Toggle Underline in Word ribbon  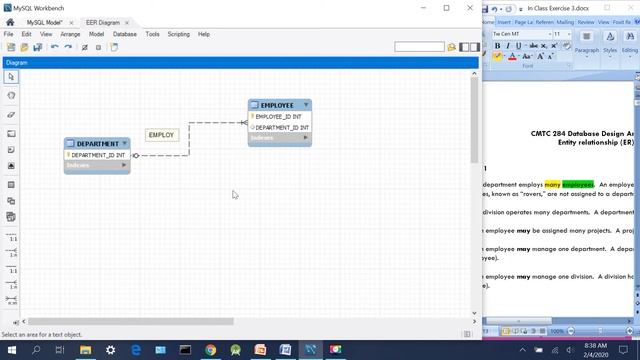pos(518,46)
